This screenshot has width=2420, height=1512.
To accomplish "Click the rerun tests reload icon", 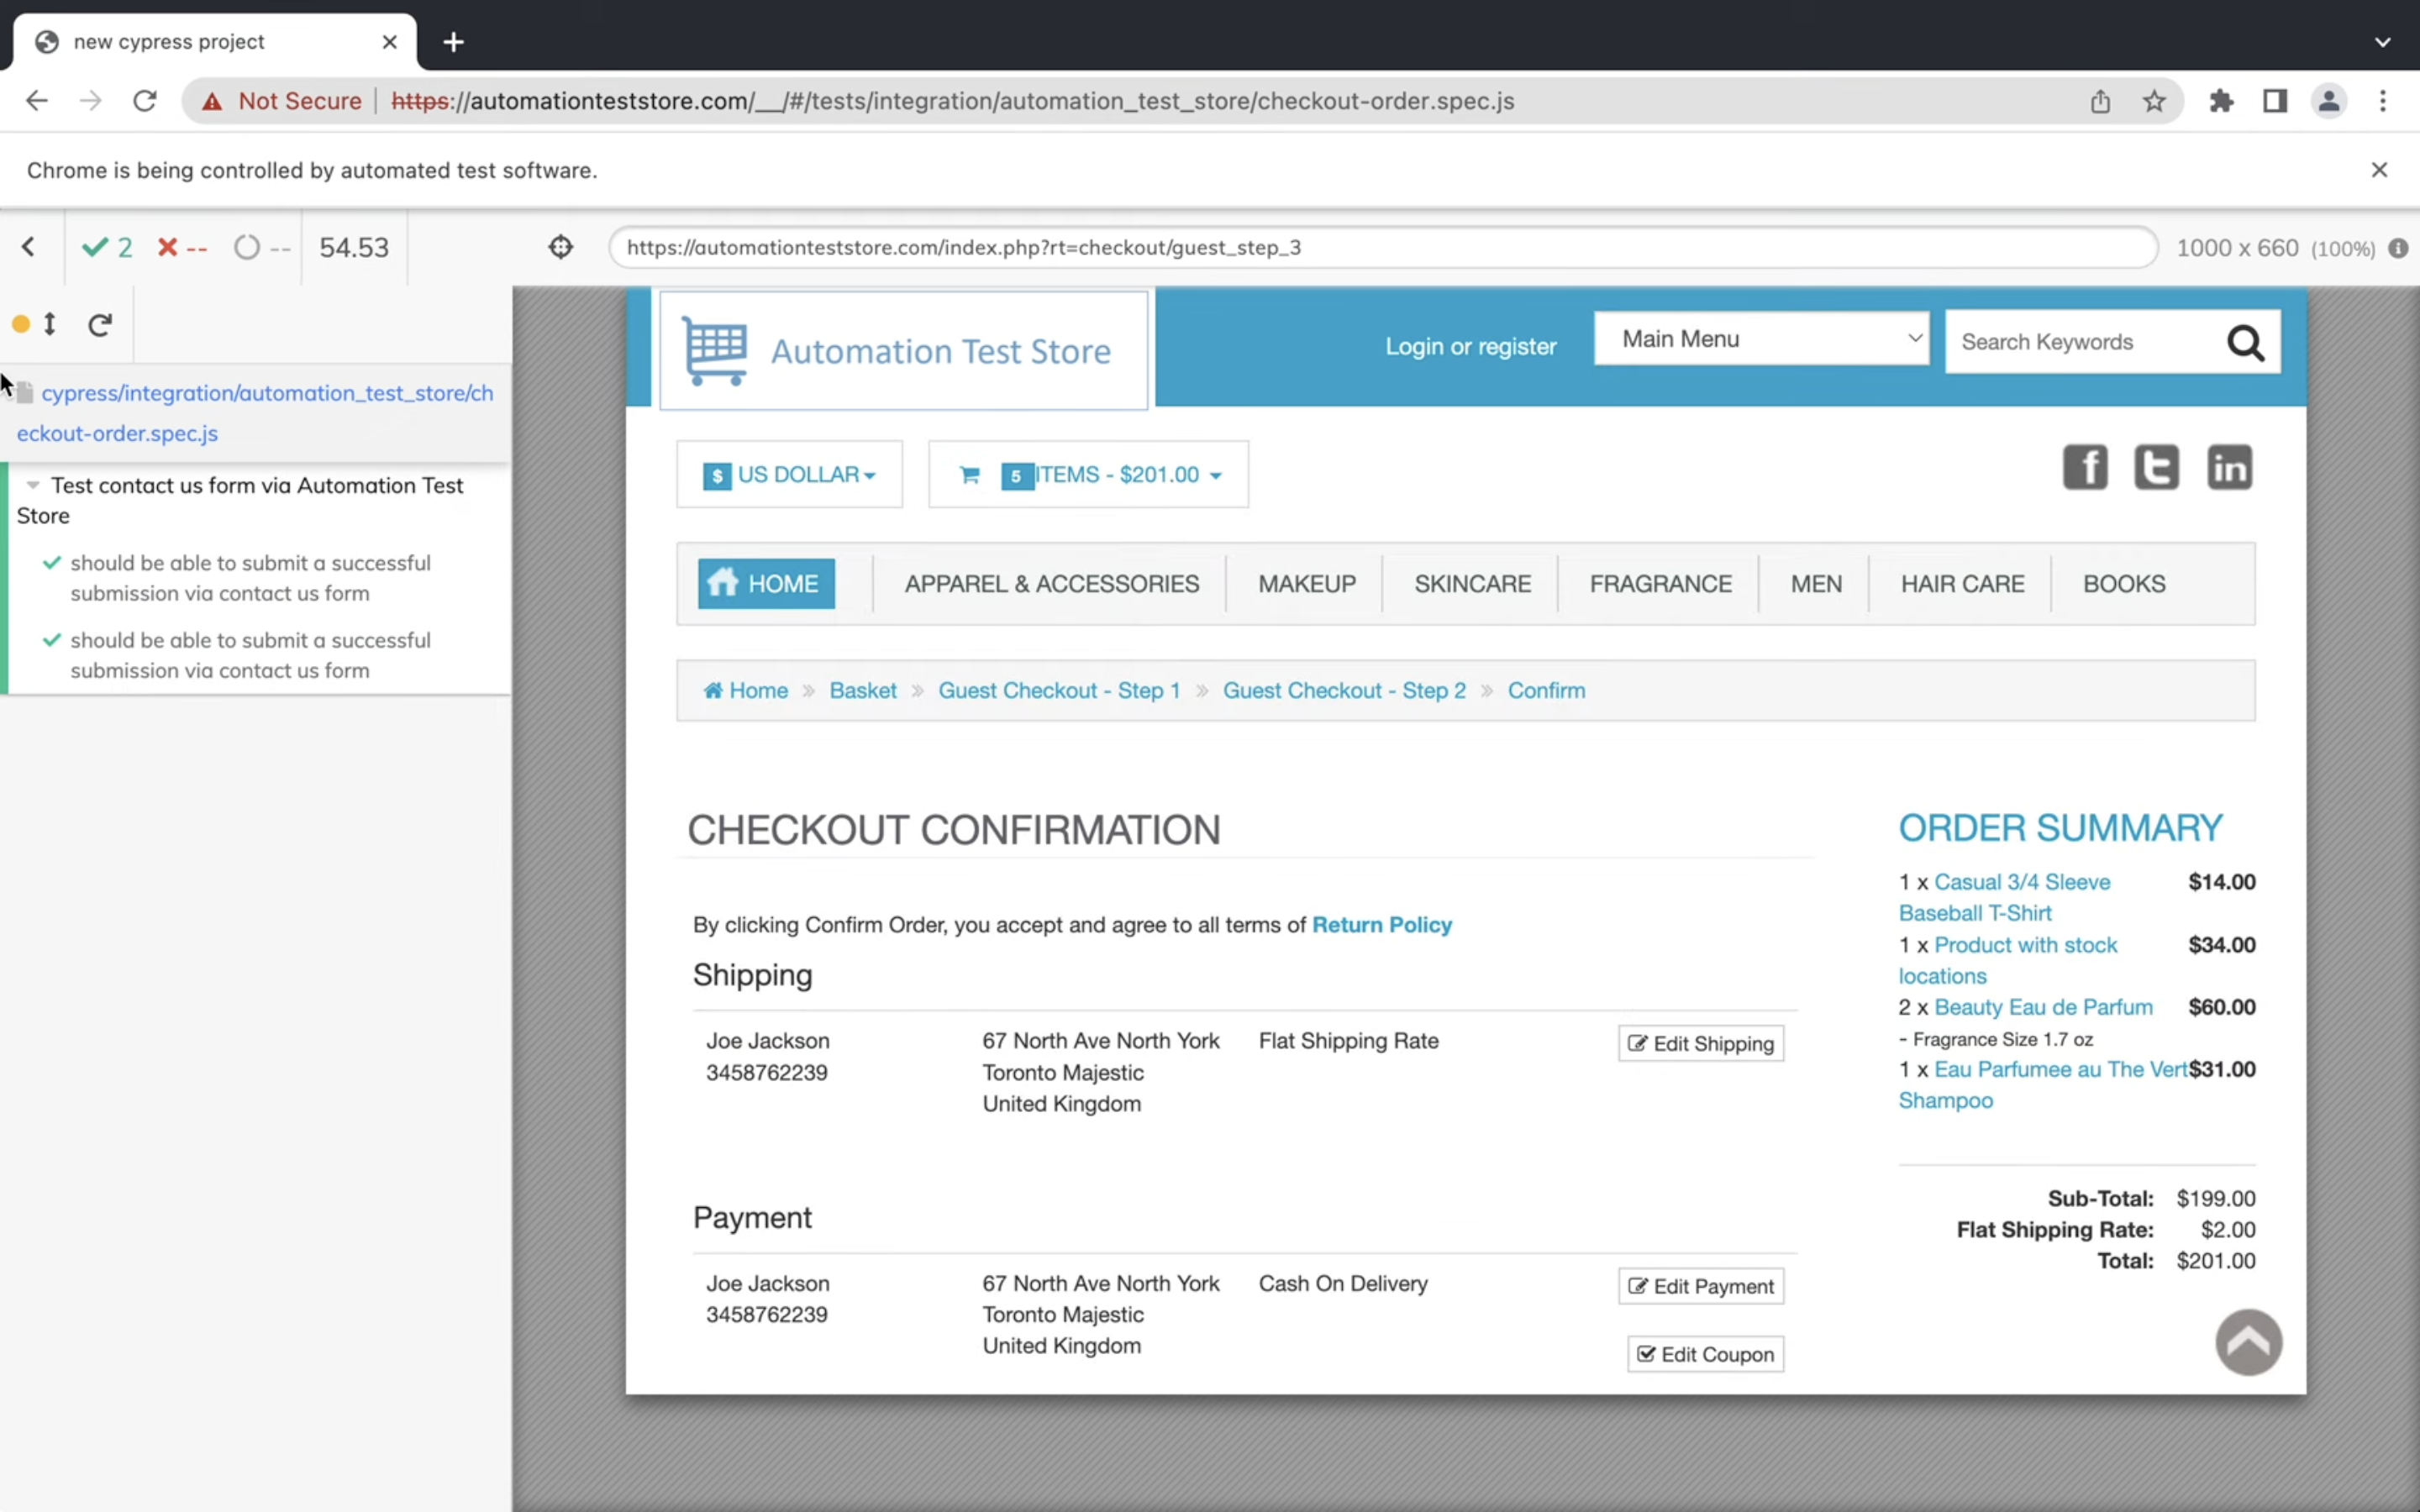I will (x=100, y=325).
